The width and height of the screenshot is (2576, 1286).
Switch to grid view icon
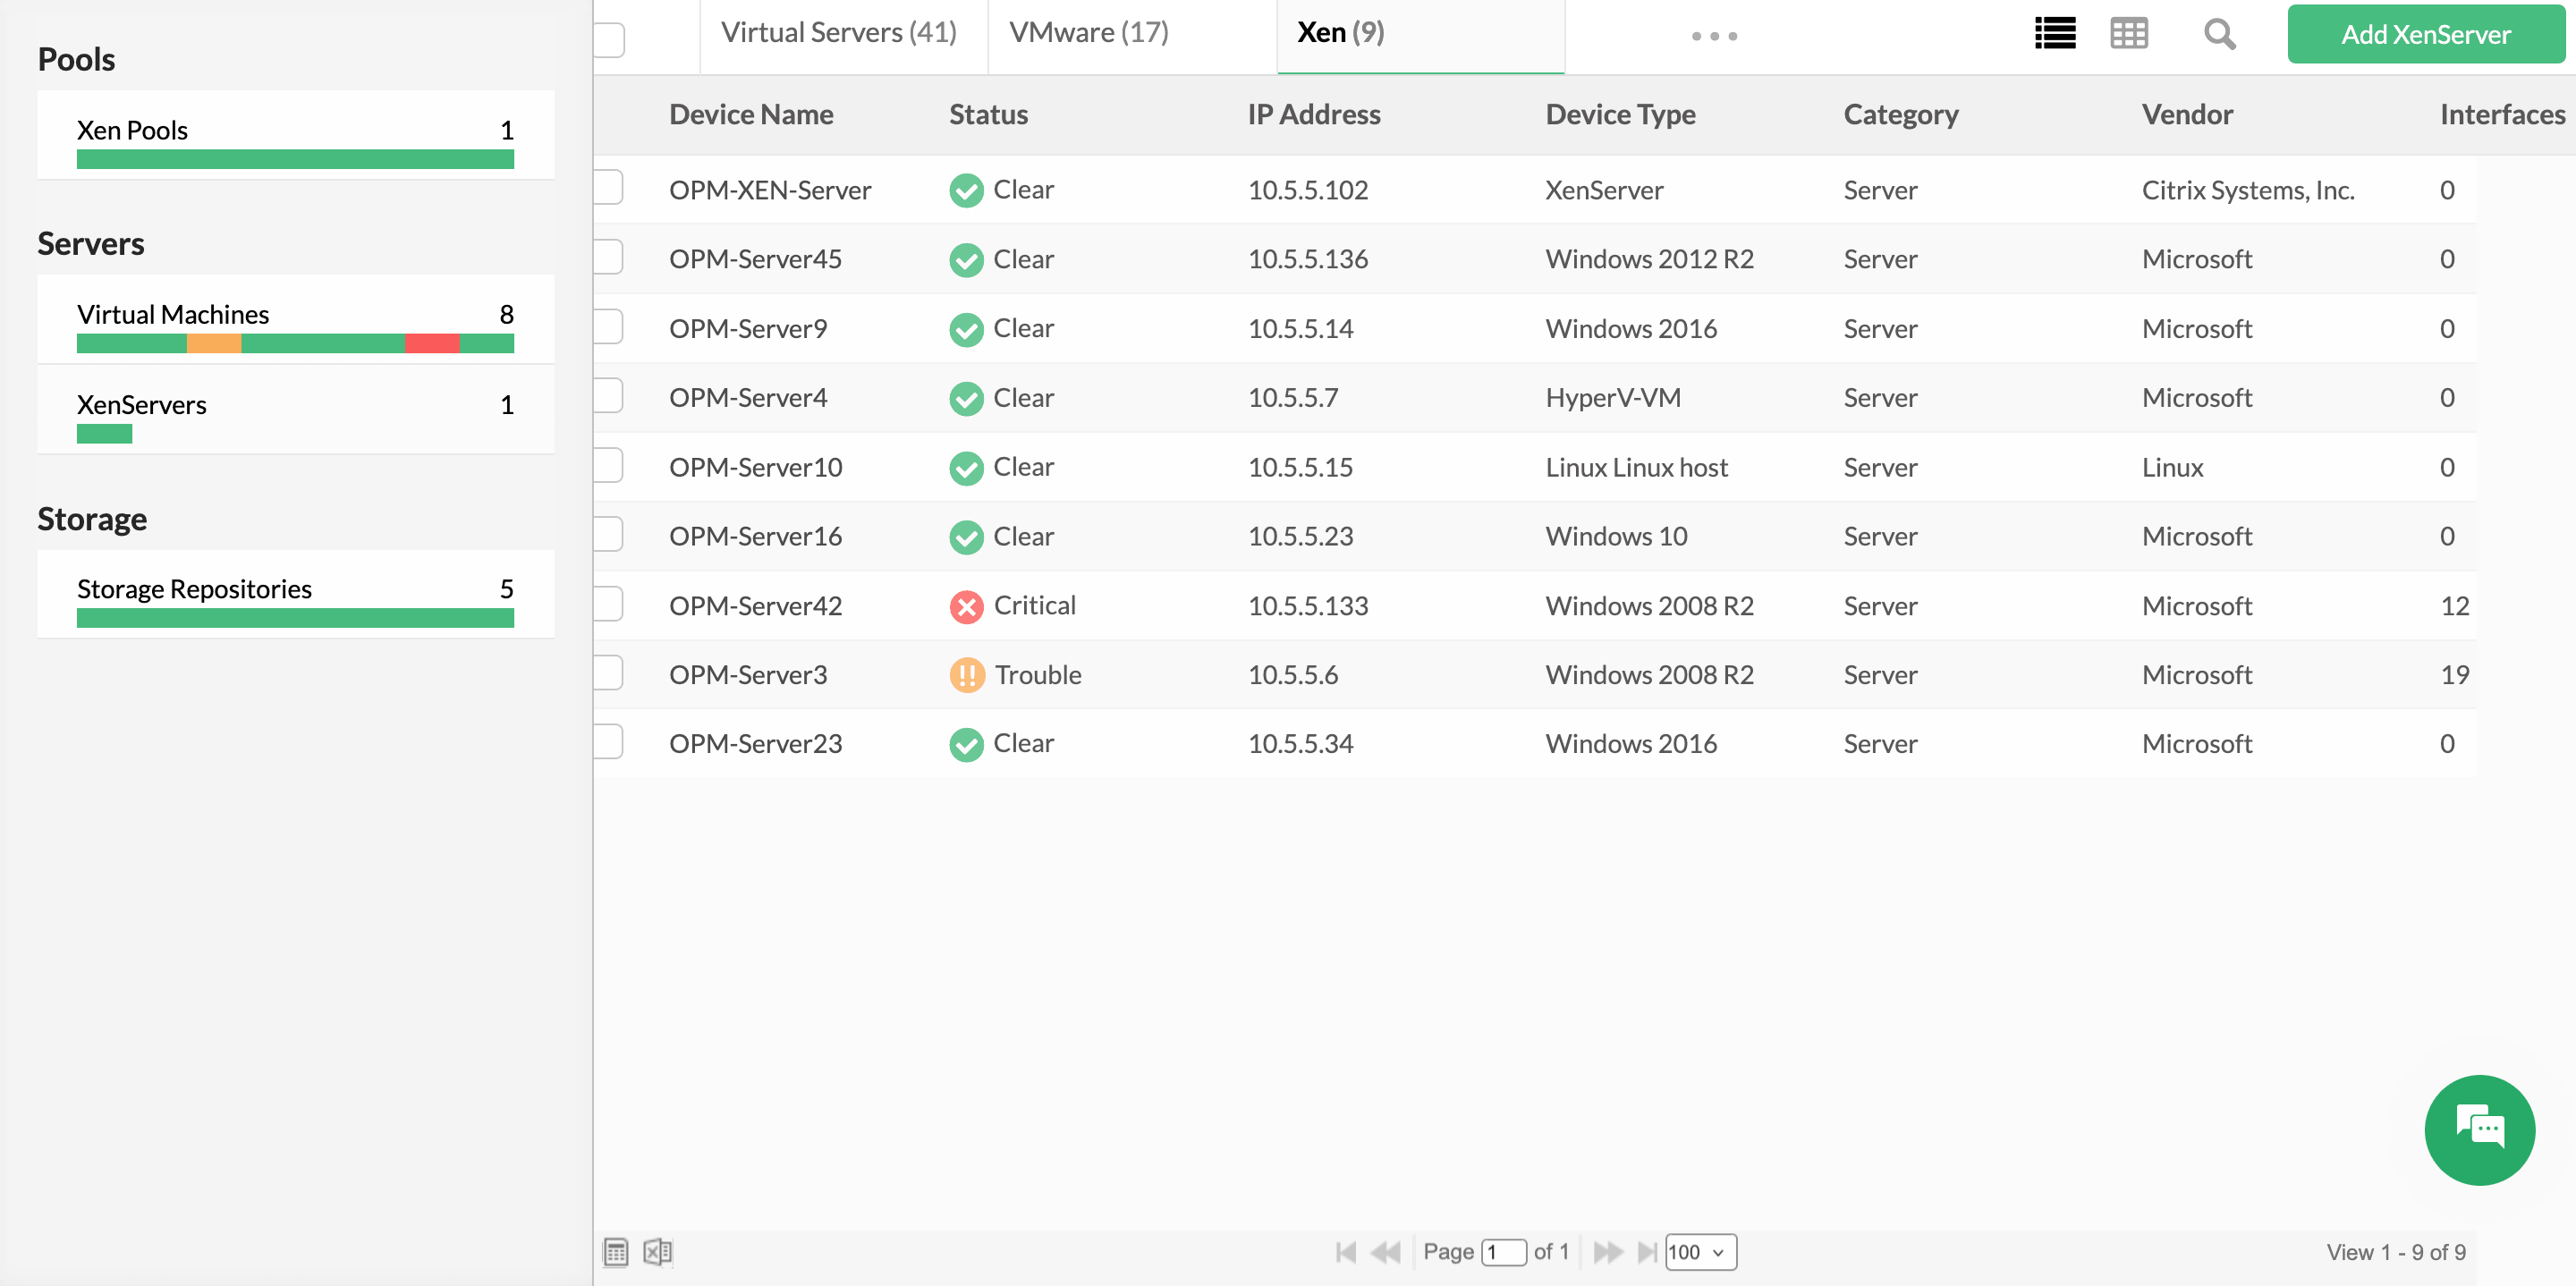pyautogui.click(x=2129, y=34)
